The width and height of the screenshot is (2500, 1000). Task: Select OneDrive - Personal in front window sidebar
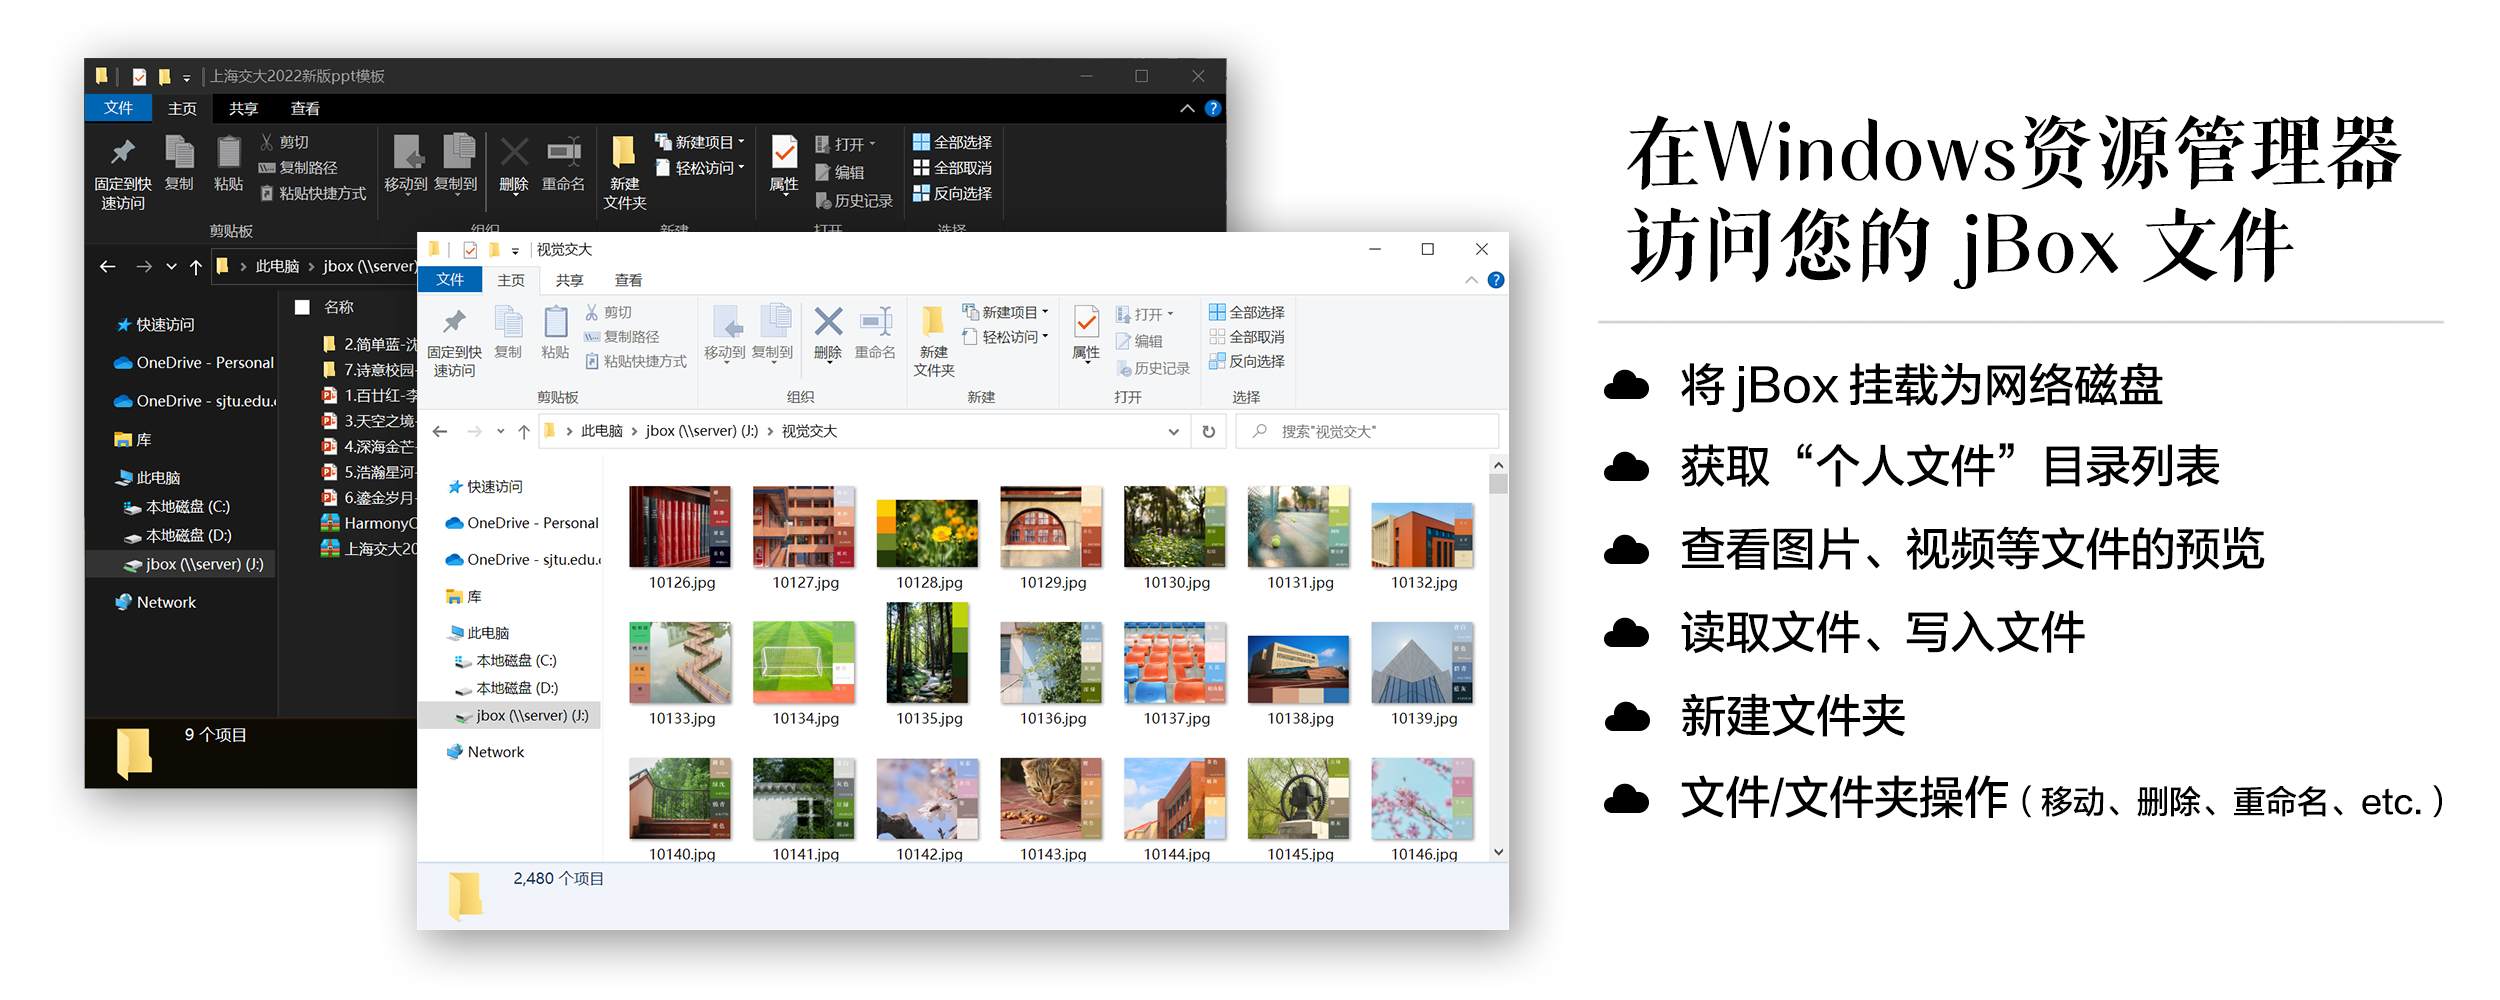click(x=522, y=523)
